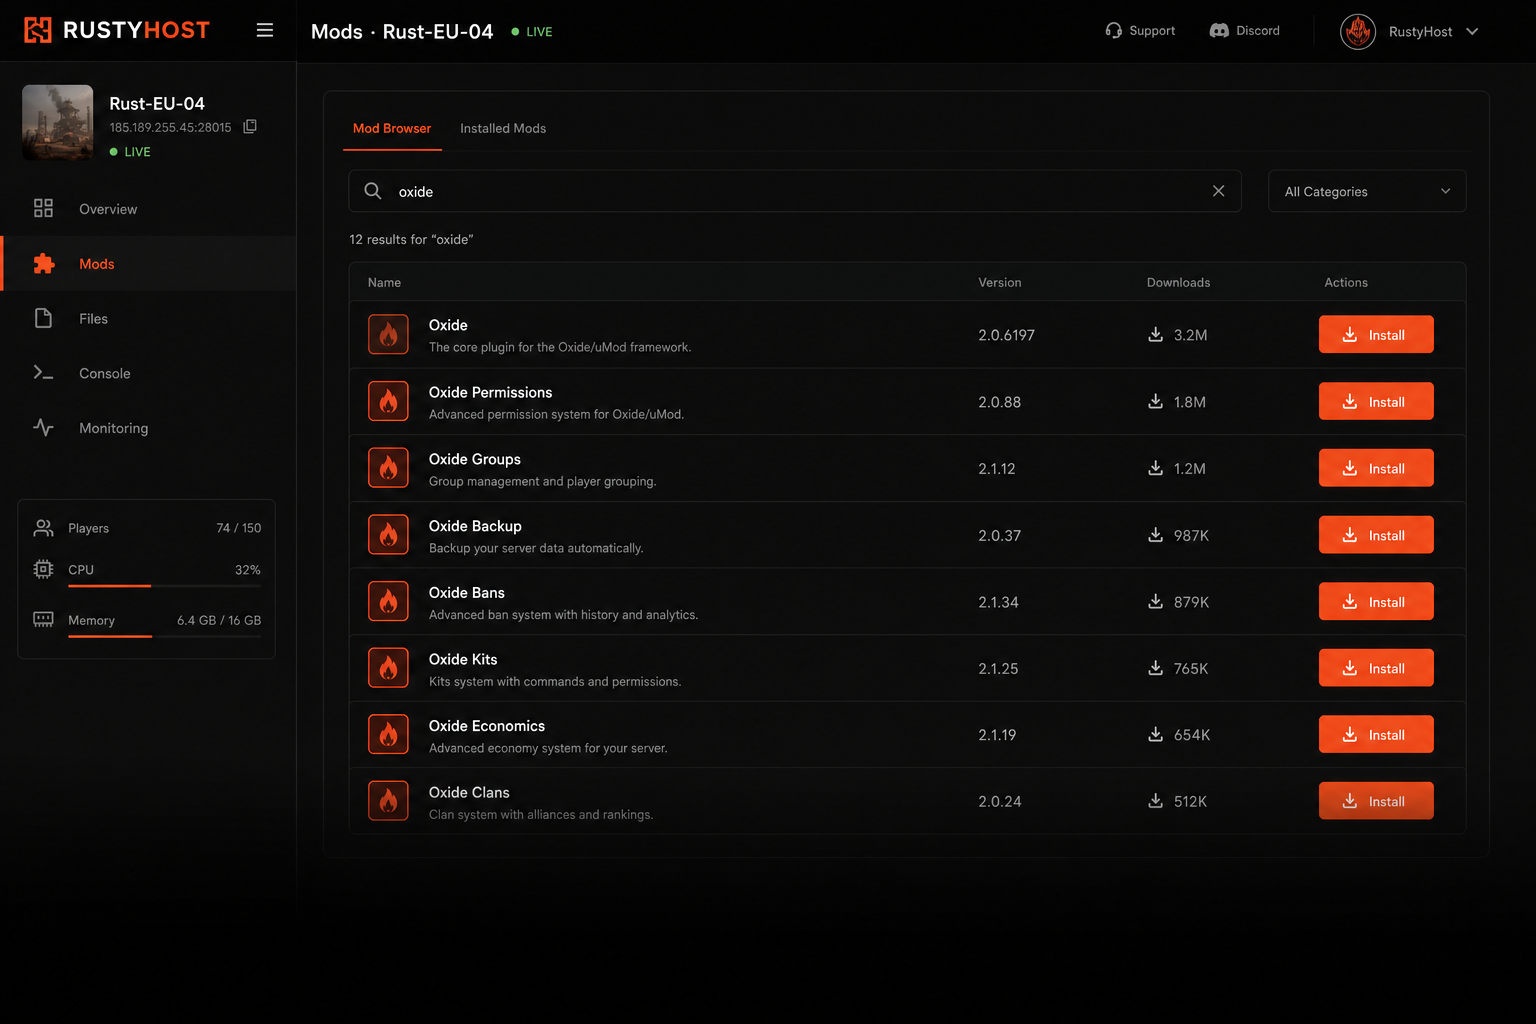Open Console in sidebar
This screenshot has width=1536, height=1024.
tap(148, 373)
